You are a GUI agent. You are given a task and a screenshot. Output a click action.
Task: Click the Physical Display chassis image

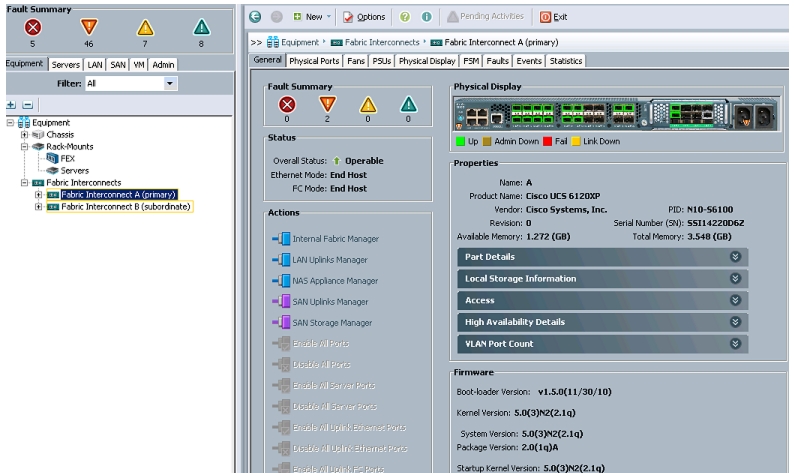click(x=616, y=114)
